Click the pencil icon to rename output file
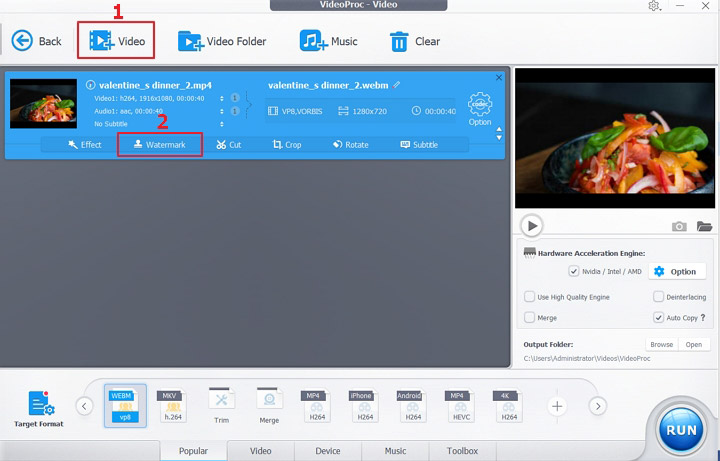Screen dimensions: 720x461 (397, 85)
